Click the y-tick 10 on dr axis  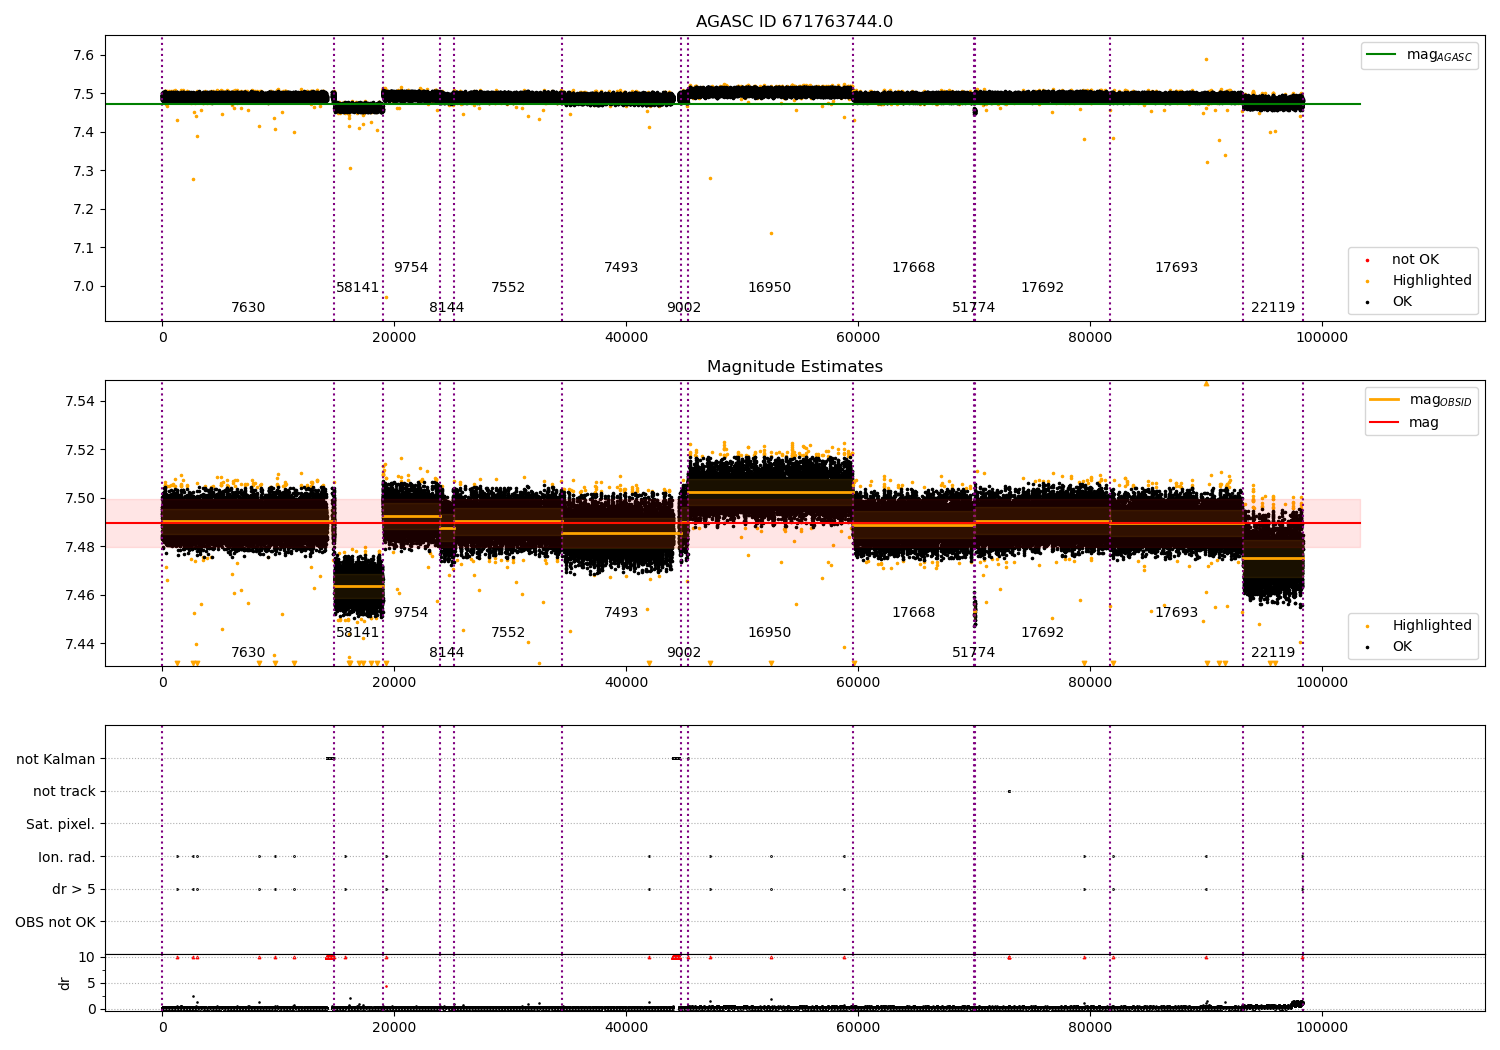87,957
